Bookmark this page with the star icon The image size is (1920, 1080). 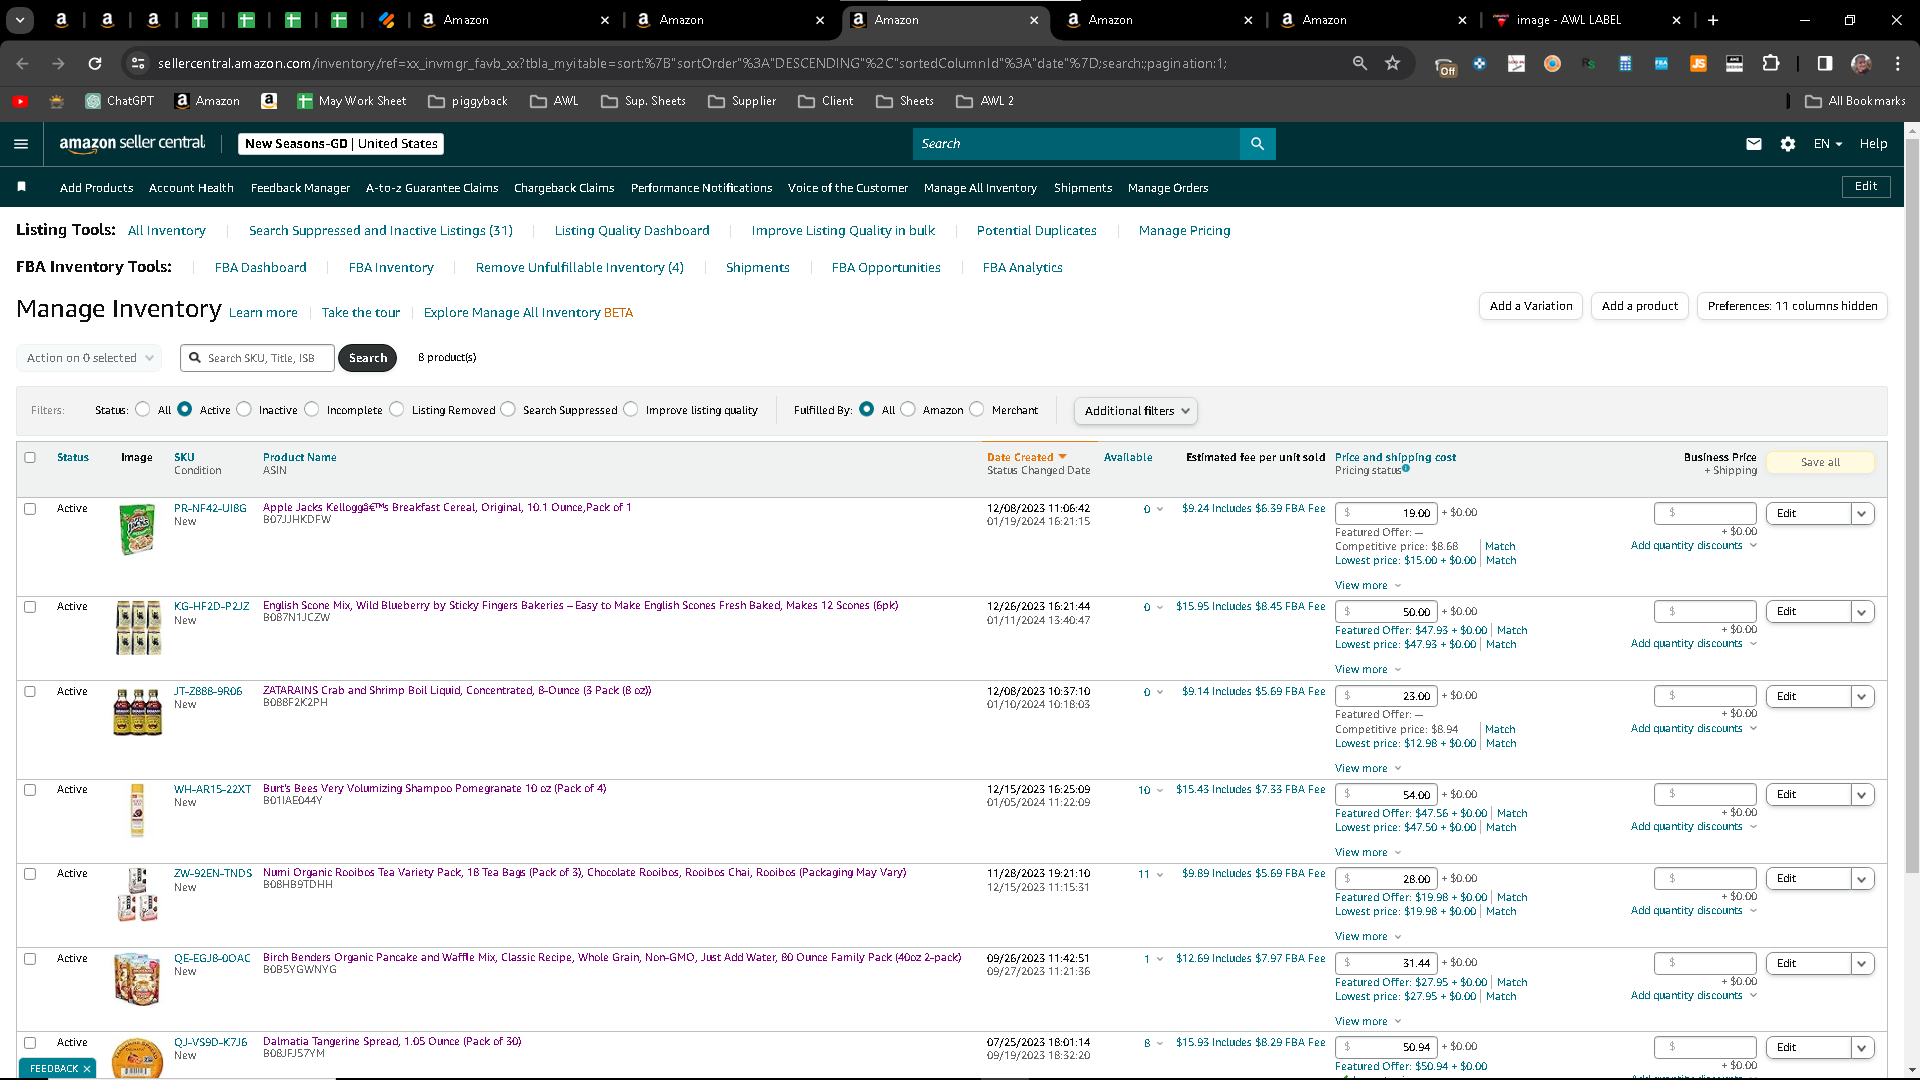(x=1392, y=63)
